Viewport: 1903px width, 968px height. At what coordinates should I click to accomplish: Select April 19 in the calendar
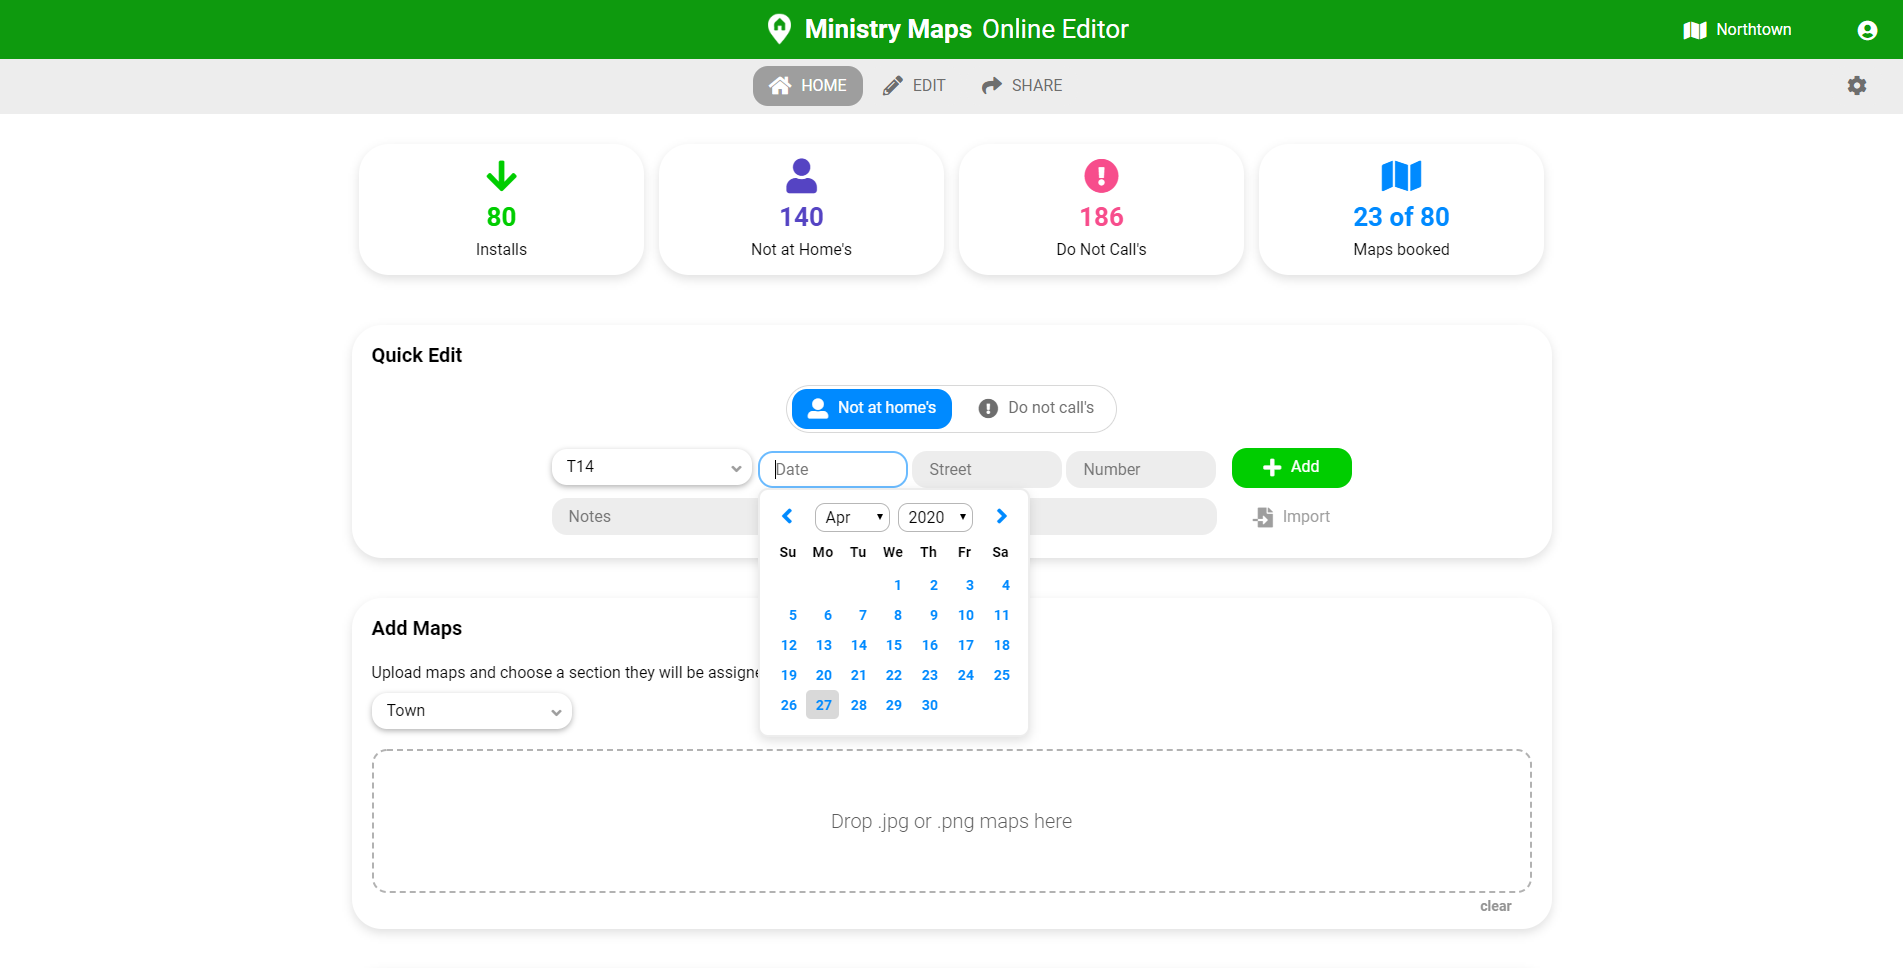(789, 675)
